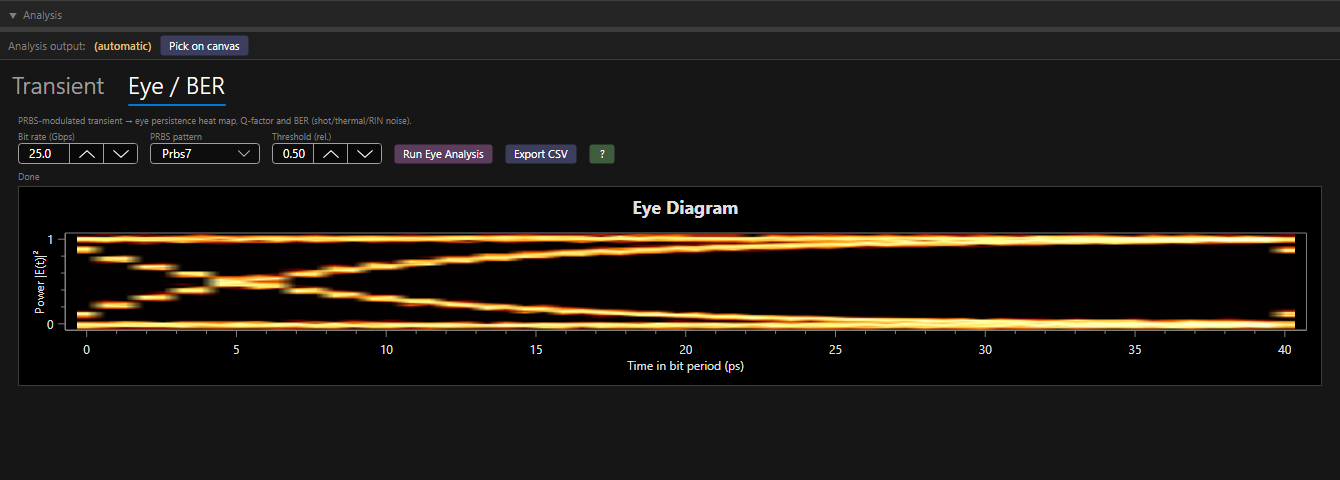
Task: Open the PRBS pattern dropdown
Action: click(205, 154)
